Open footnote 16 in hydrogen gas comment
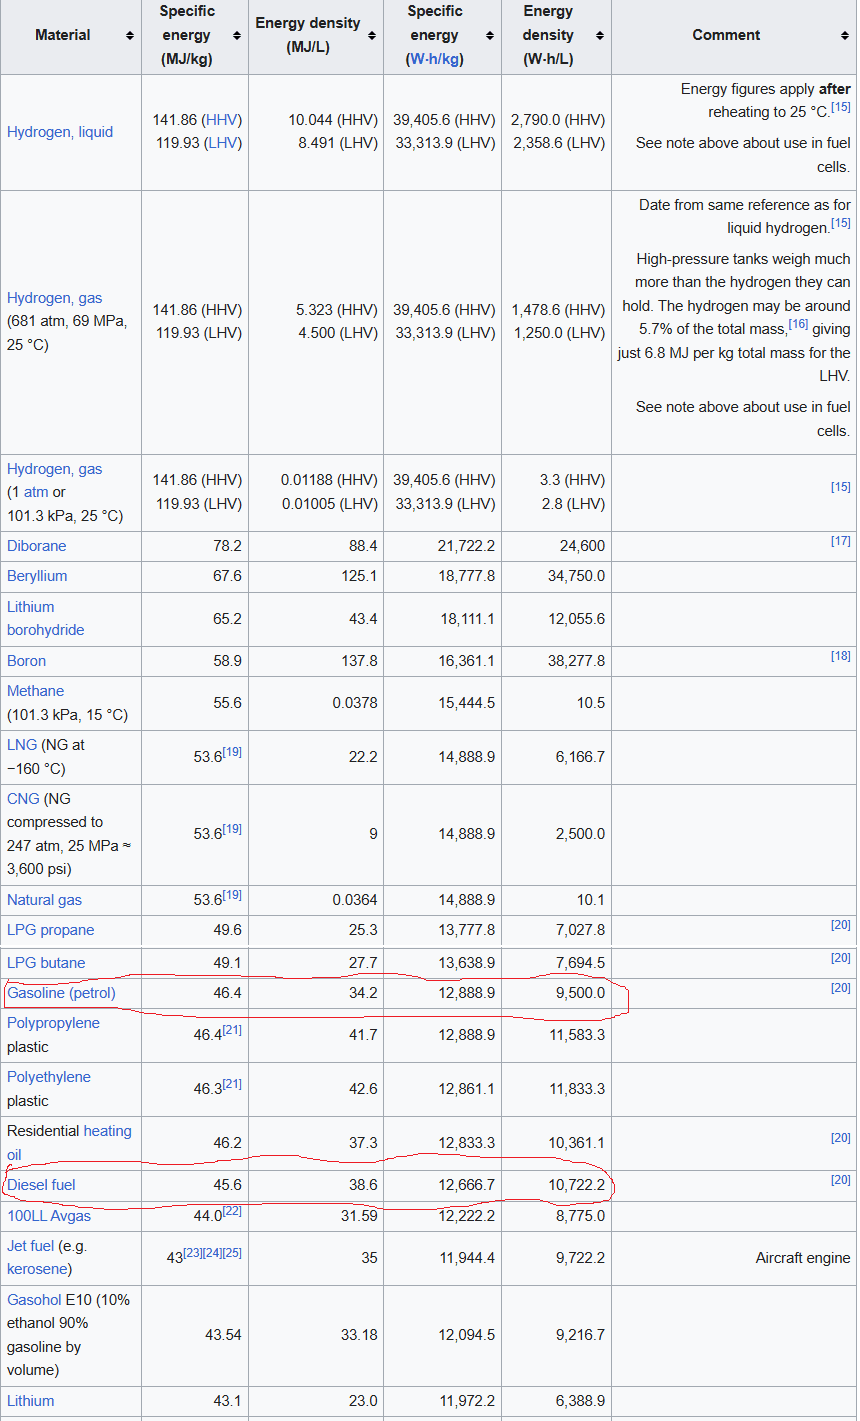 point(797,324)
